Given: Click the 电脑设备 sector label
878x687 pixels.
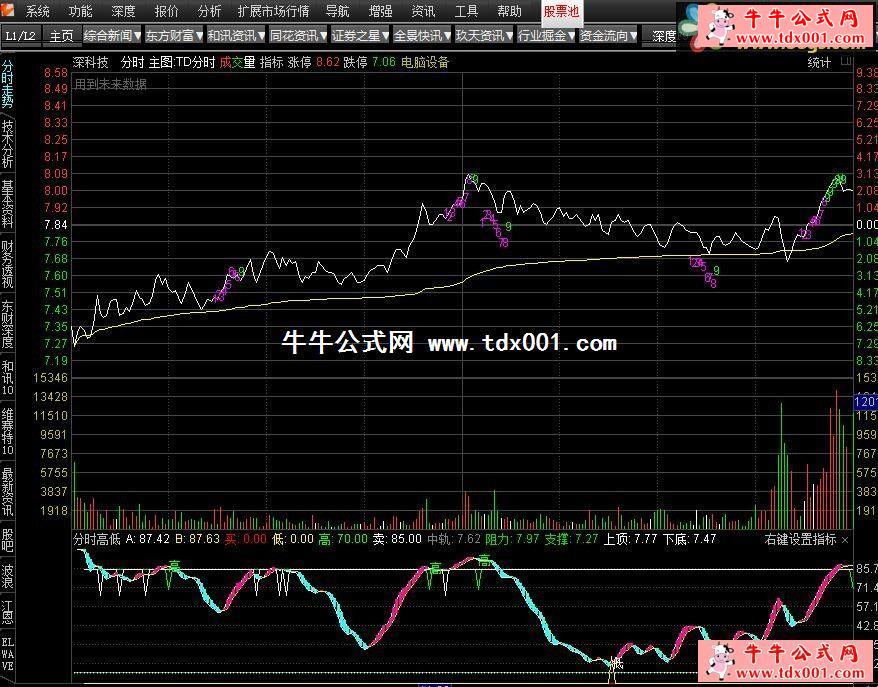Looking at the screenshot, I should click(x=425, y=62).
